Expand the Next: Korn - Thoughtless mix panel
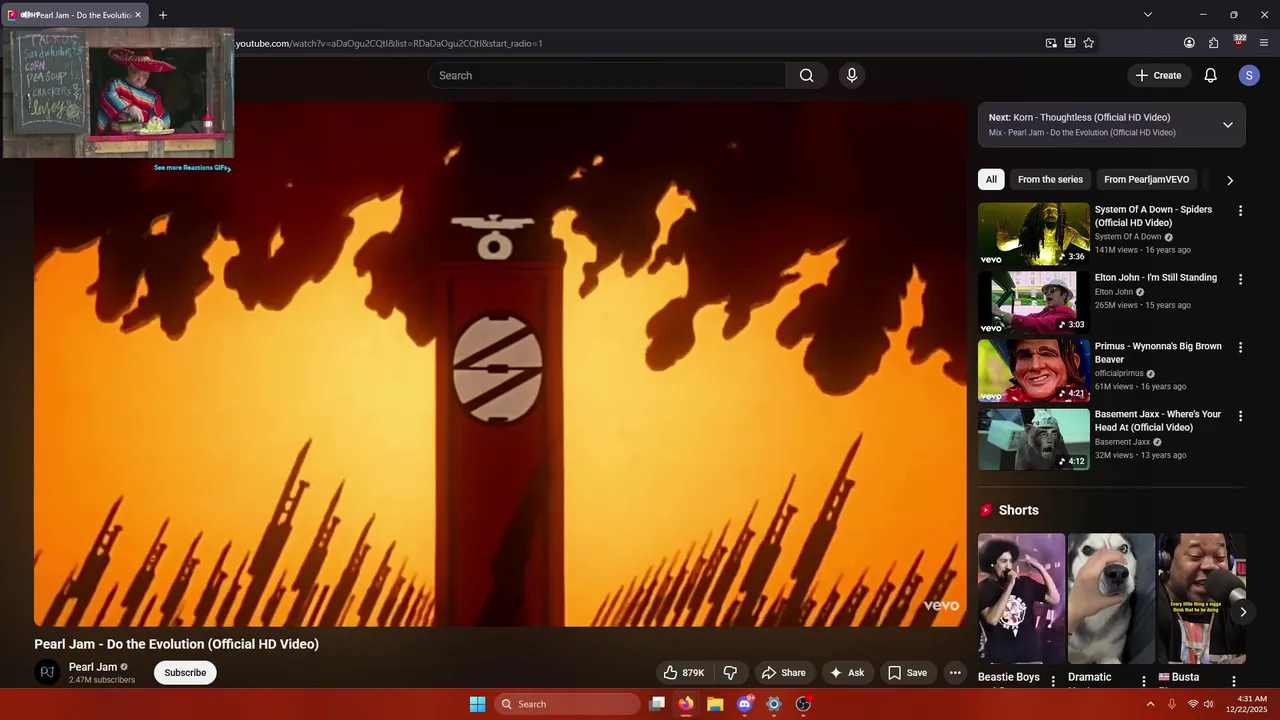The image size is (1280, 720). tap(1228, 125)
